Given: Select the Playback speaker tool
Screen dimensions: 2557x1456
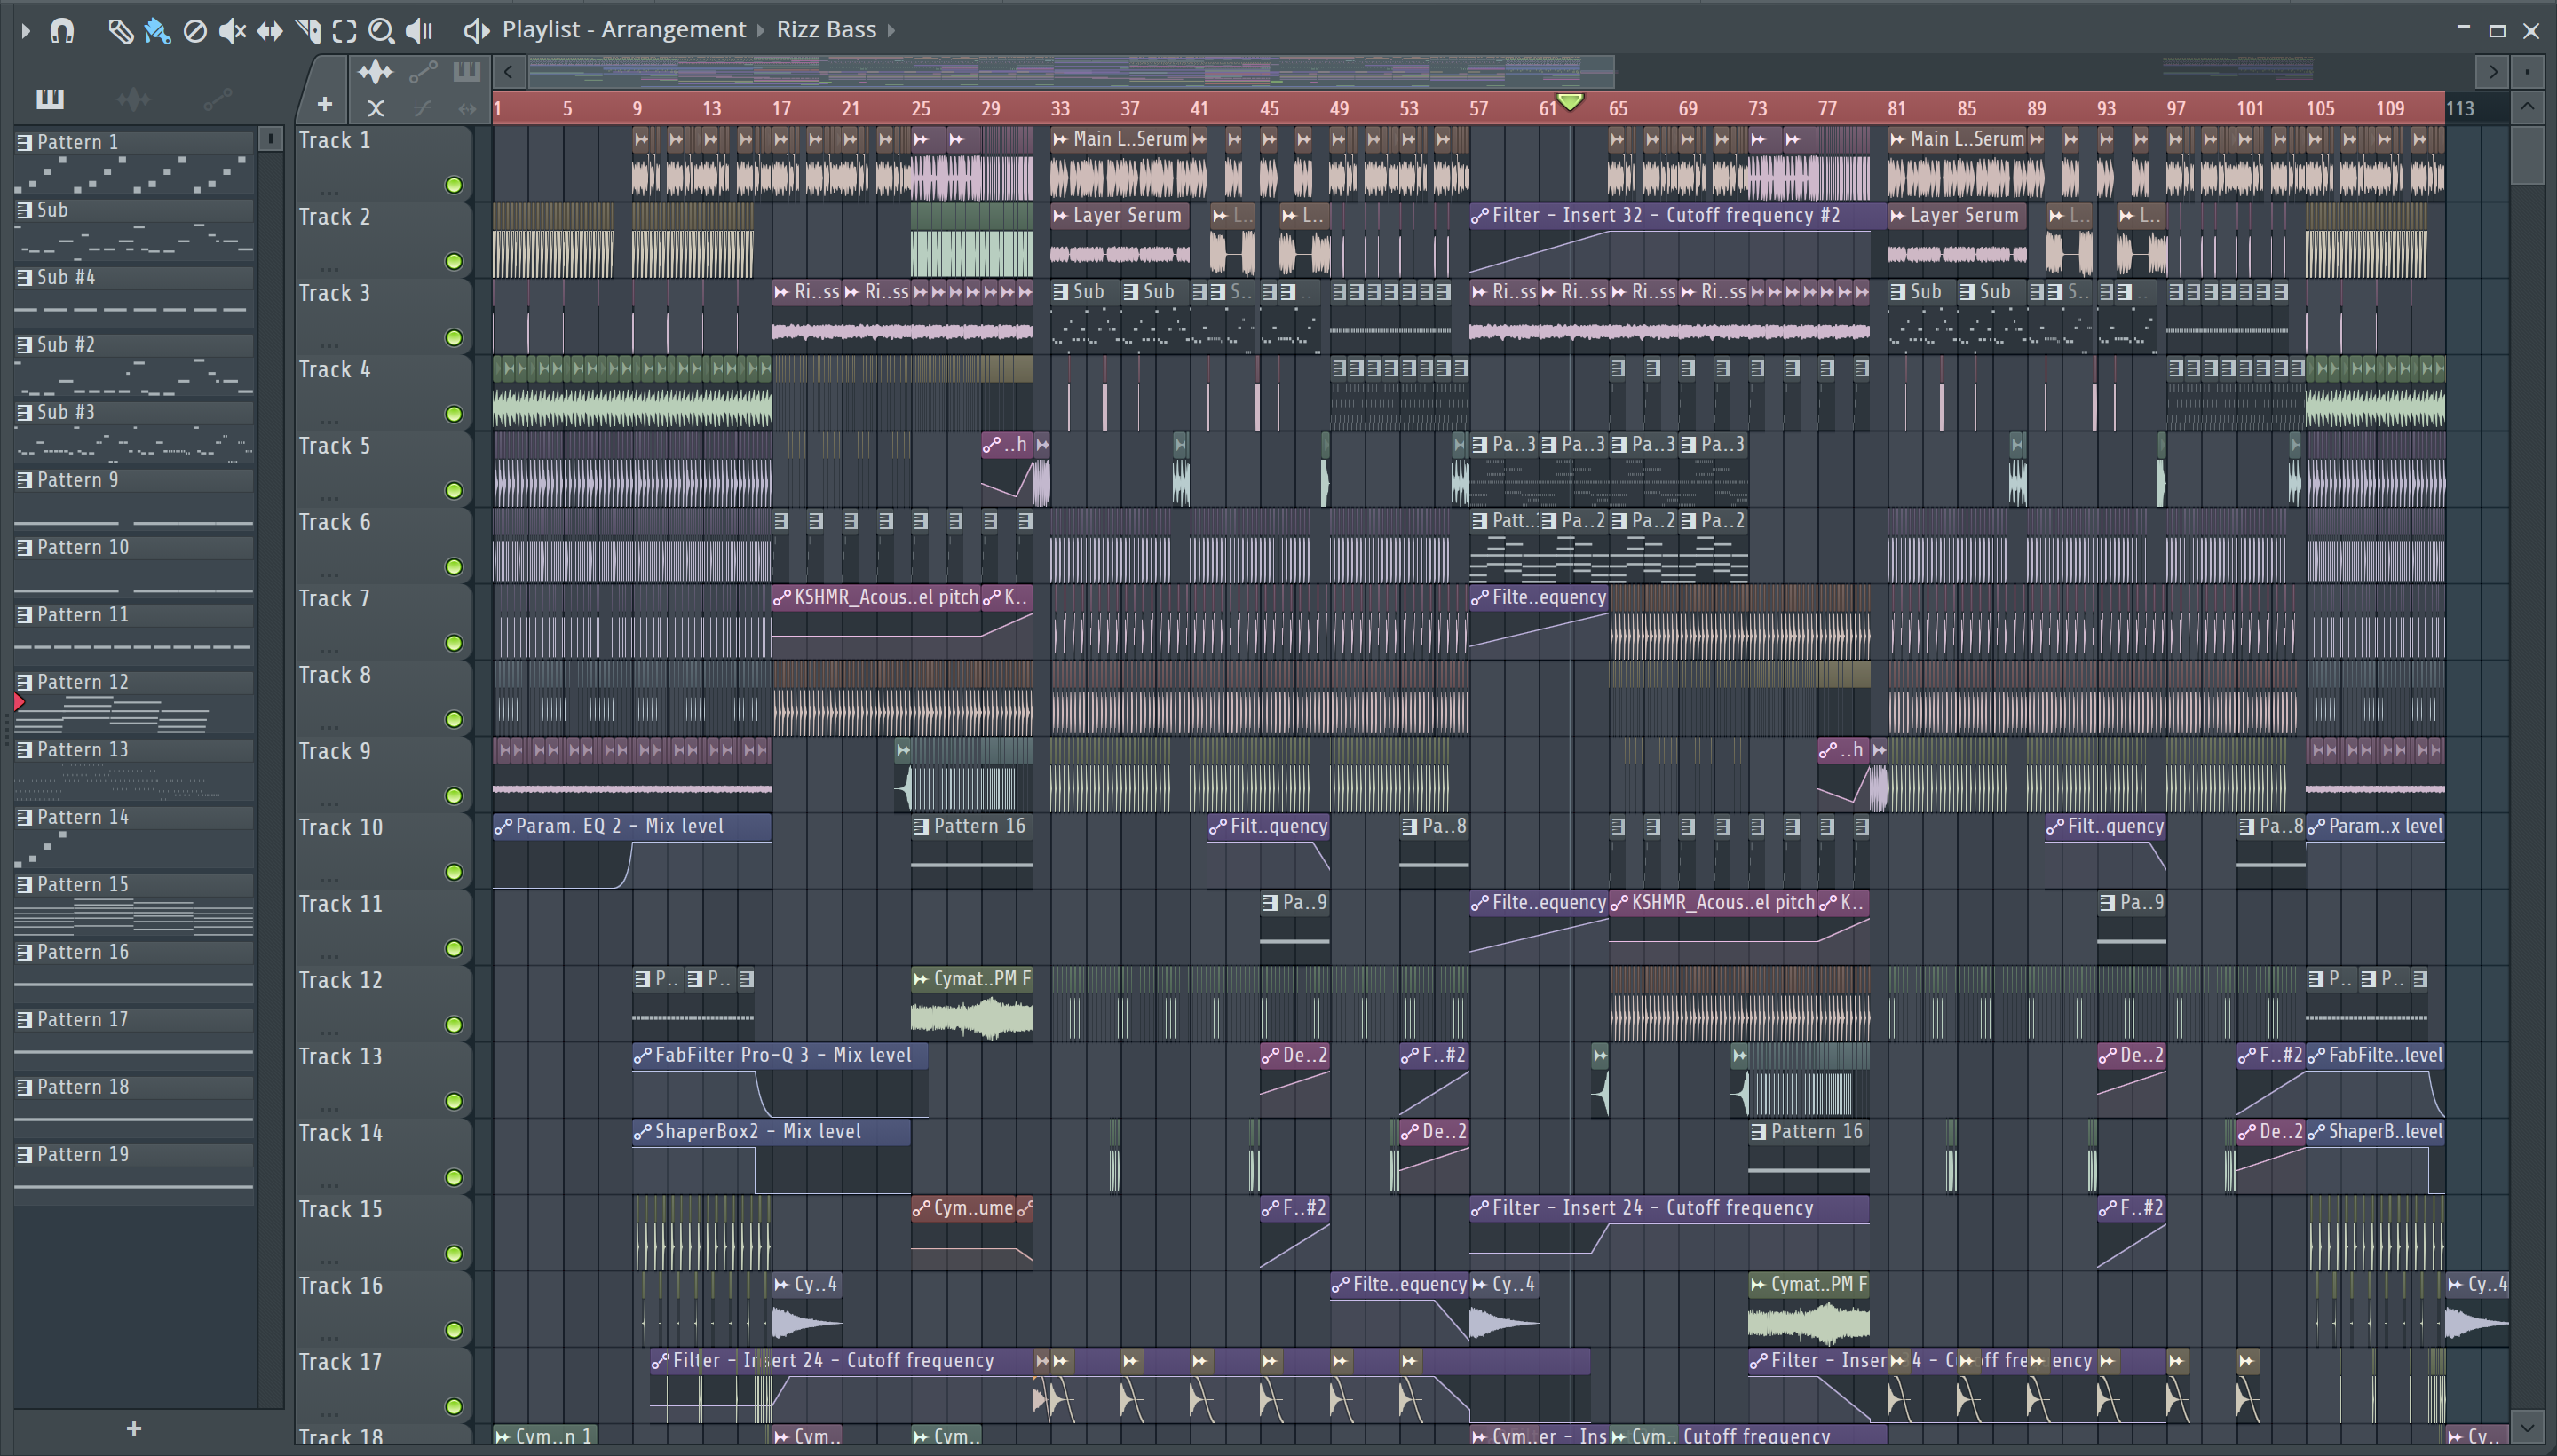Looking at the screenshot, I should pyautogui.click(x=419, y=31).
